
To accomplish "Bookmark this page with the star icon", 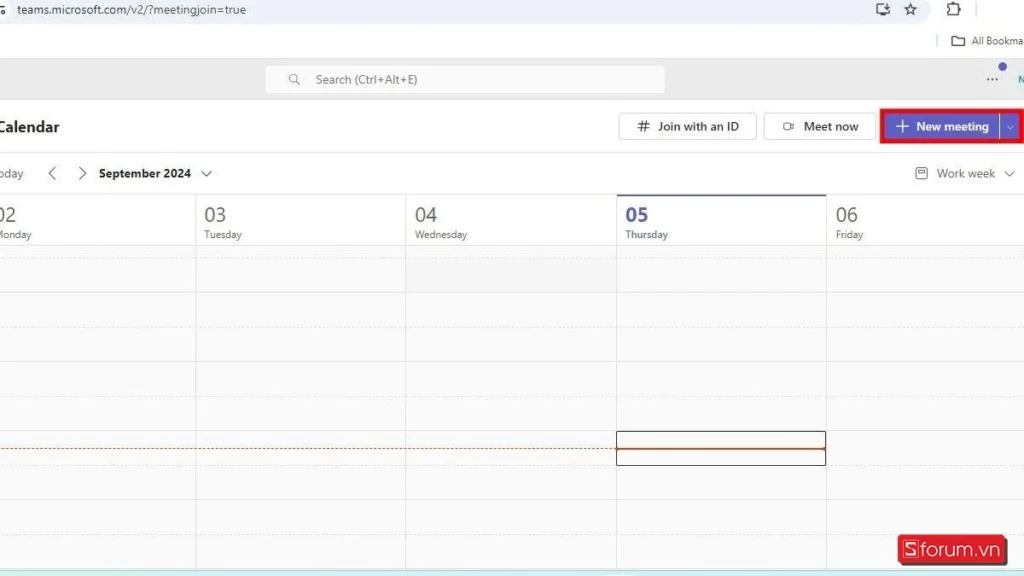I will point(910,9).
